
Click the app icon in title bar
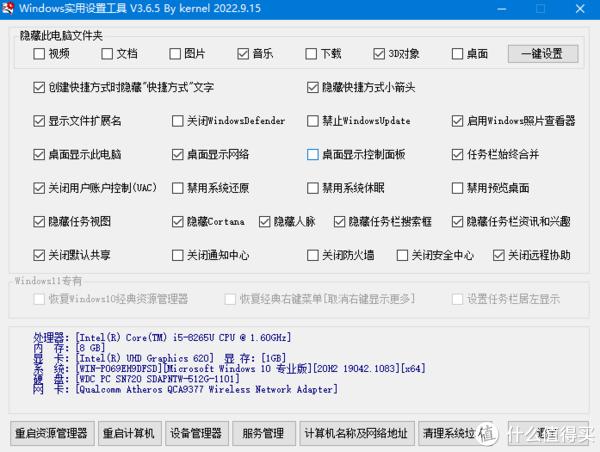point(7,8)
